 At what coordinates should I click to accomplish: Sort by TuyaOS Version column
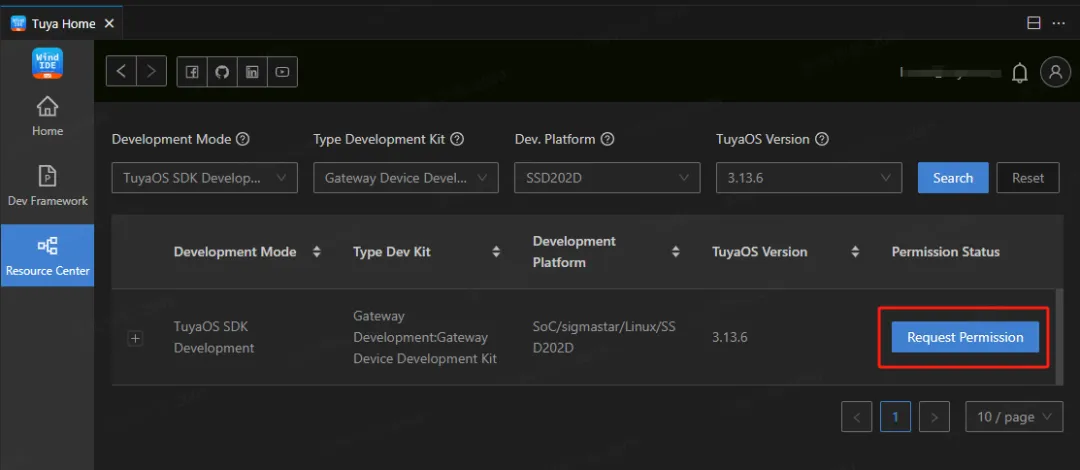[855, 252]
